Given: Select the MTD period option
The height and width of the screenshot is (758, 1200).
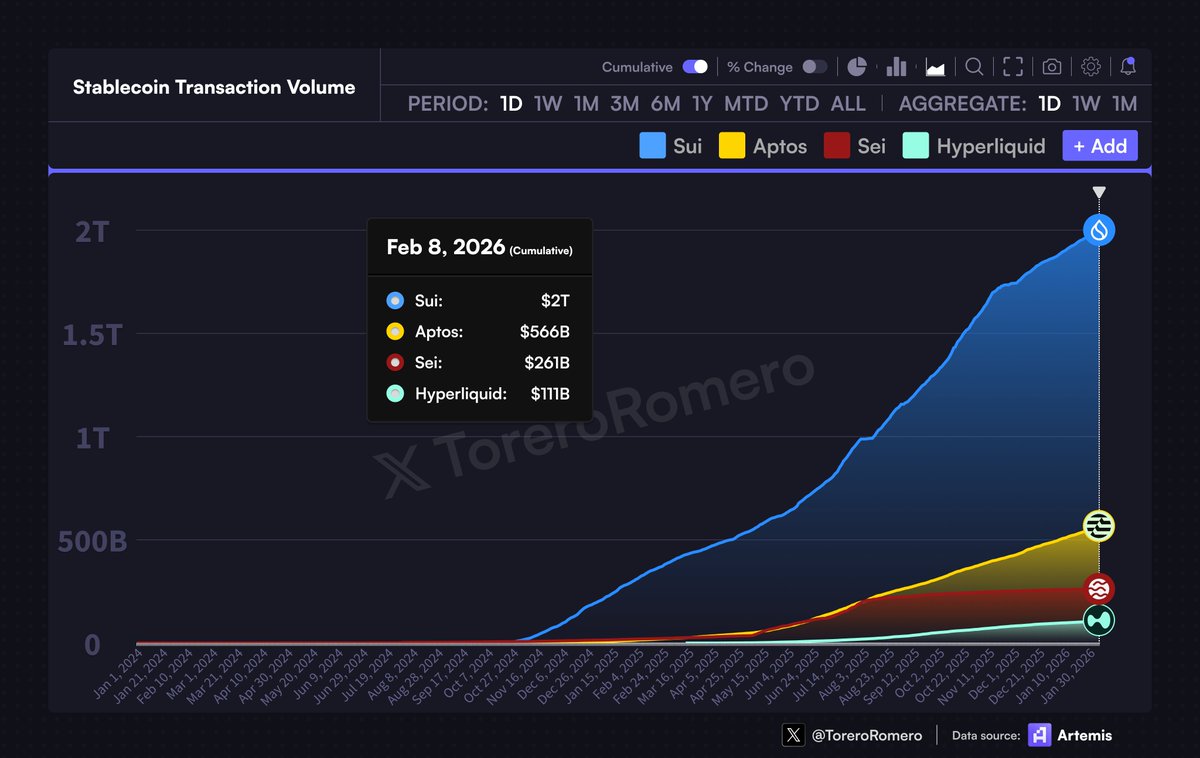Looking at the screenshot, I should 746,104.
